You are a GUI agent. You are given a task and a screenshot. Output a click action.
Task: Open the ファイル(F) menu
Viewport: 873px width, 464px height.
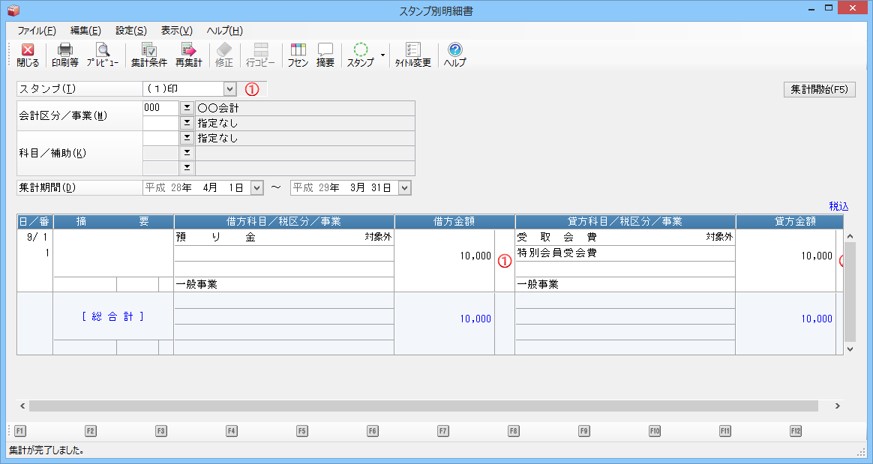tap(37, 30)
